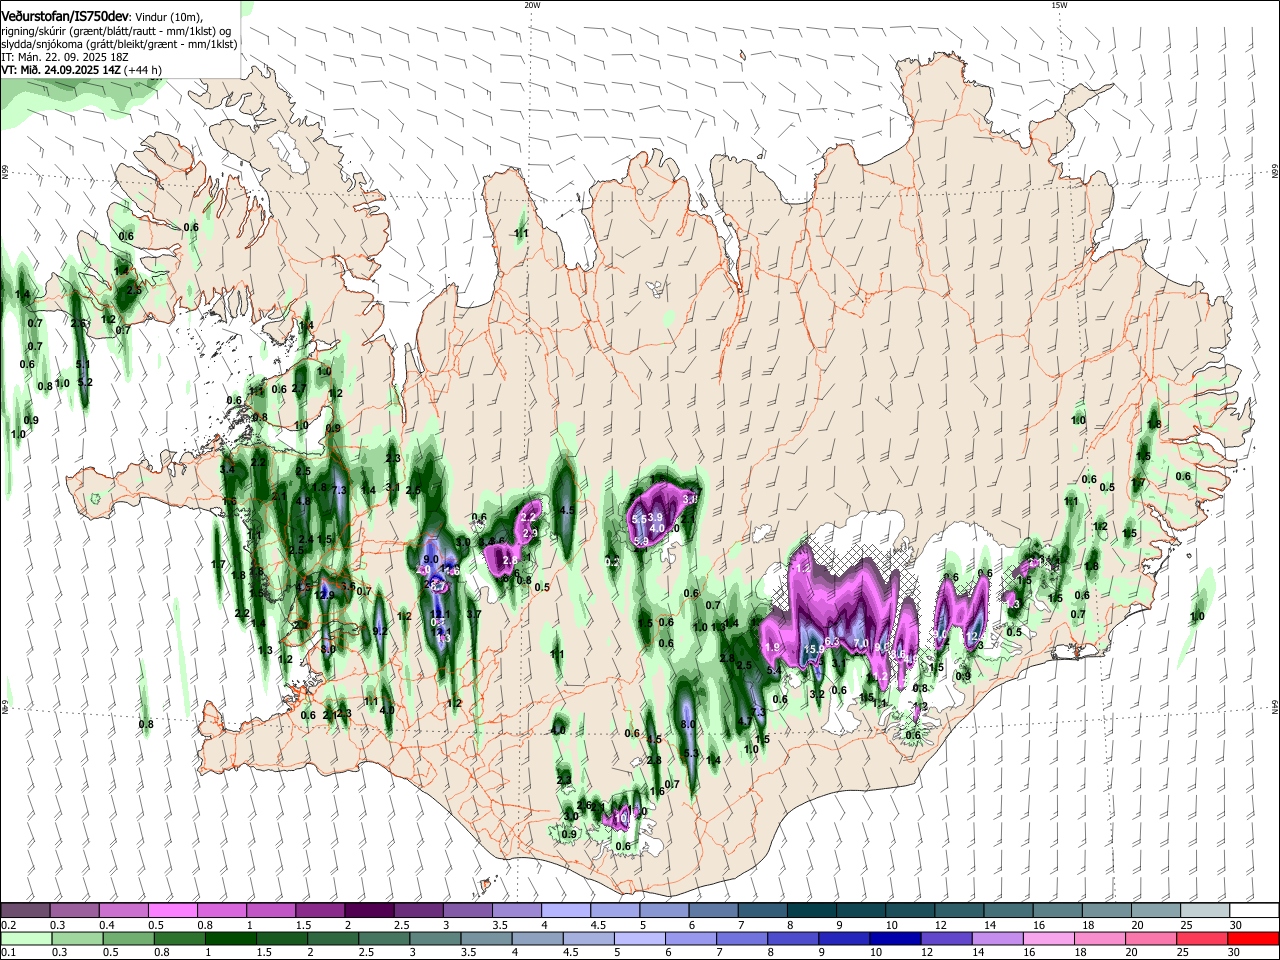The width and height of the screenshot is (1280, 960).
Task: Select the 10.1 value near the south coast
Action: tap(624, 817)
